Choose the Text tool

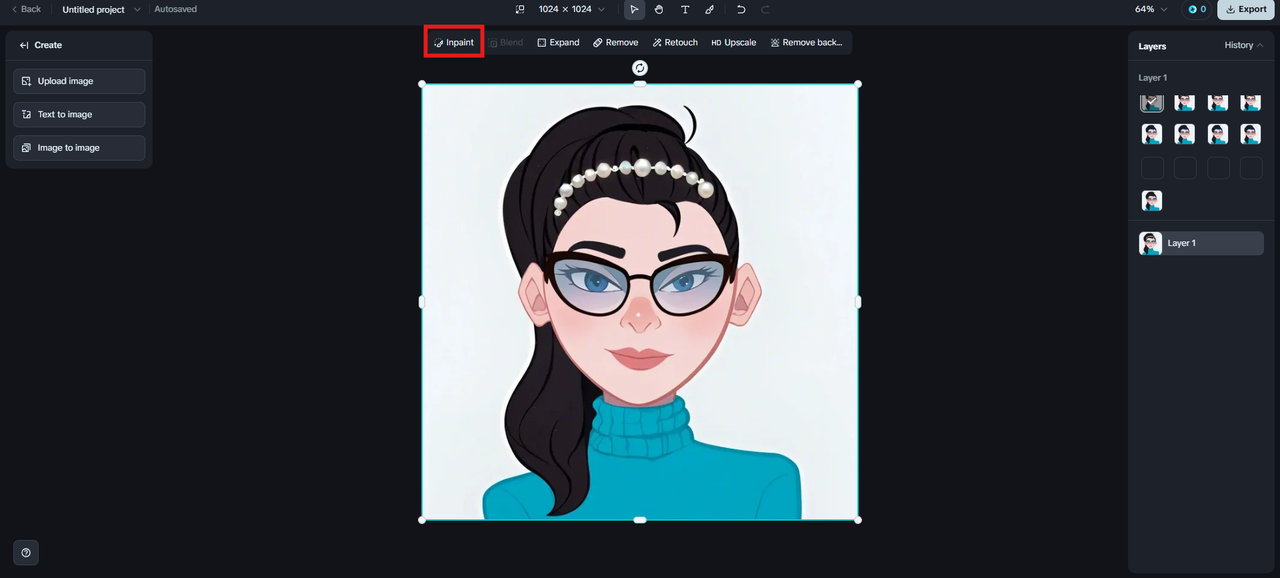pyautogui.click(x=685, y=9)
